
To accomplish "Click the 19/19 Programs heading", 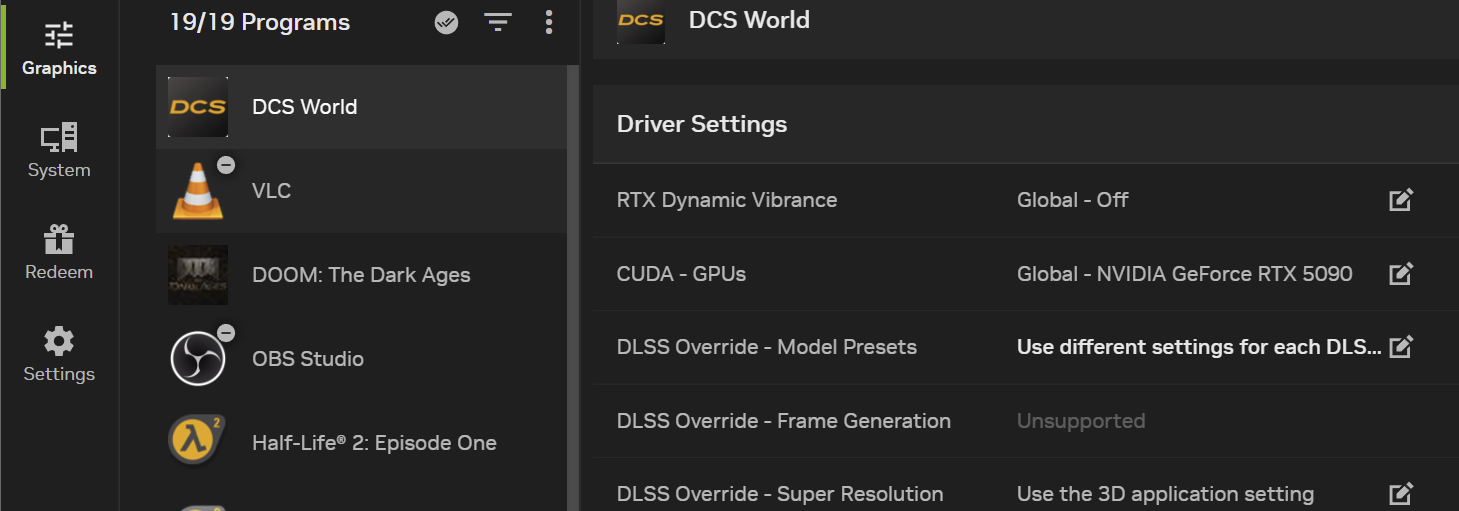I will [260, 22].
